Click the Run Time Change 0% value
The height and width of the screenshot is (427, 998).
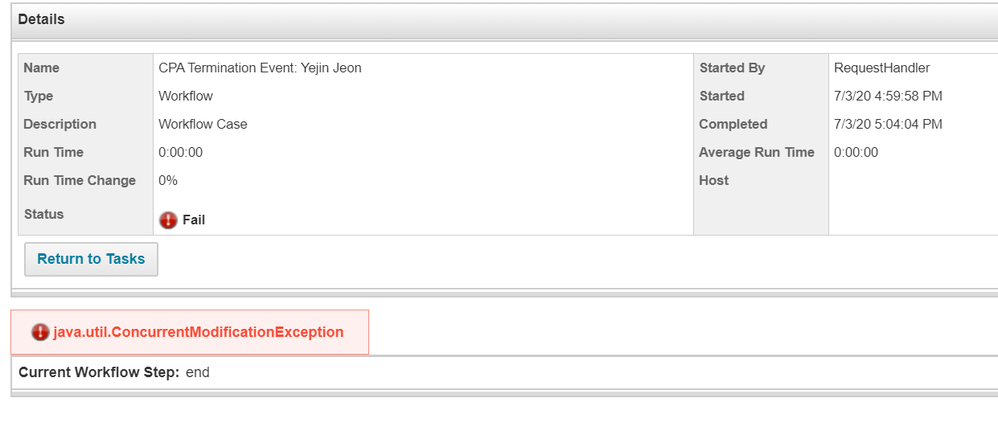click(x=168, y=180)
